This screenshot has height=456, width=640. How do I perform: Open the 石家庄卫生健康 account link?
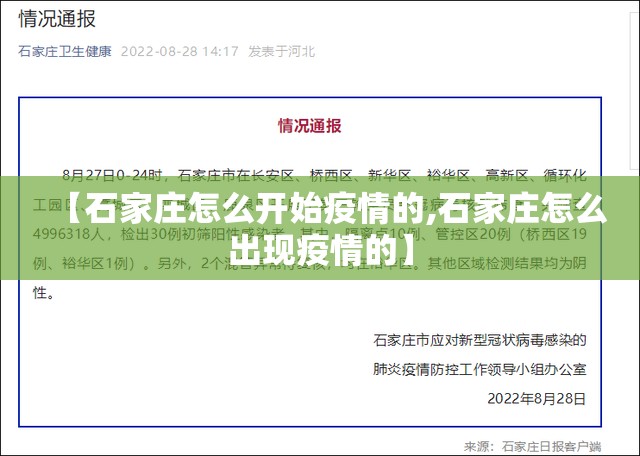pyautogui.click(x=64, y=51)
